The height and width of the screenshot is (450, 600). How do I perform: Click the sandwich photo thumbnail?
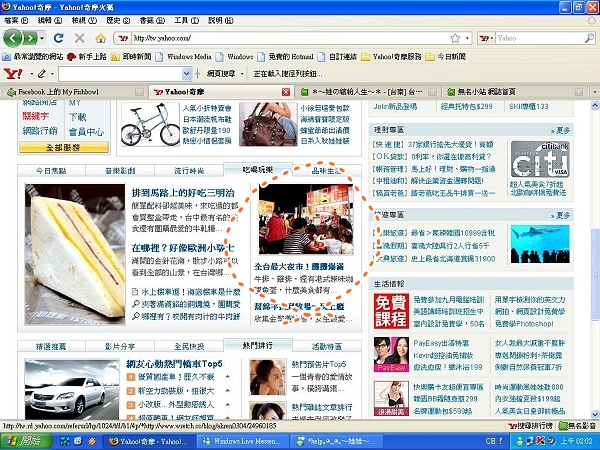pyautogui.click(x=75, y=254)
